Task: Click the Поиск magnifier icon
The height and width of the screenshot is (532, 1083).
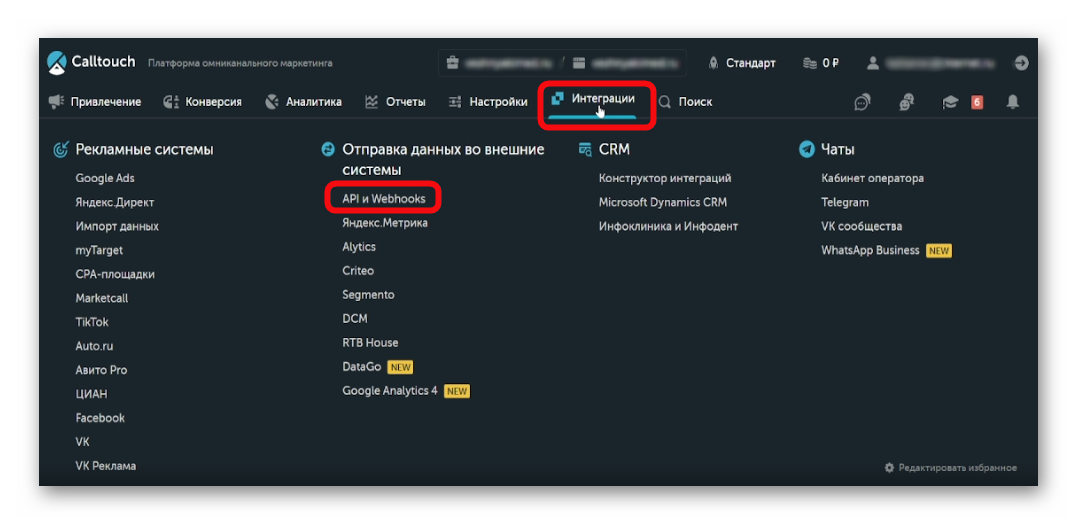Action: (664, 102)
